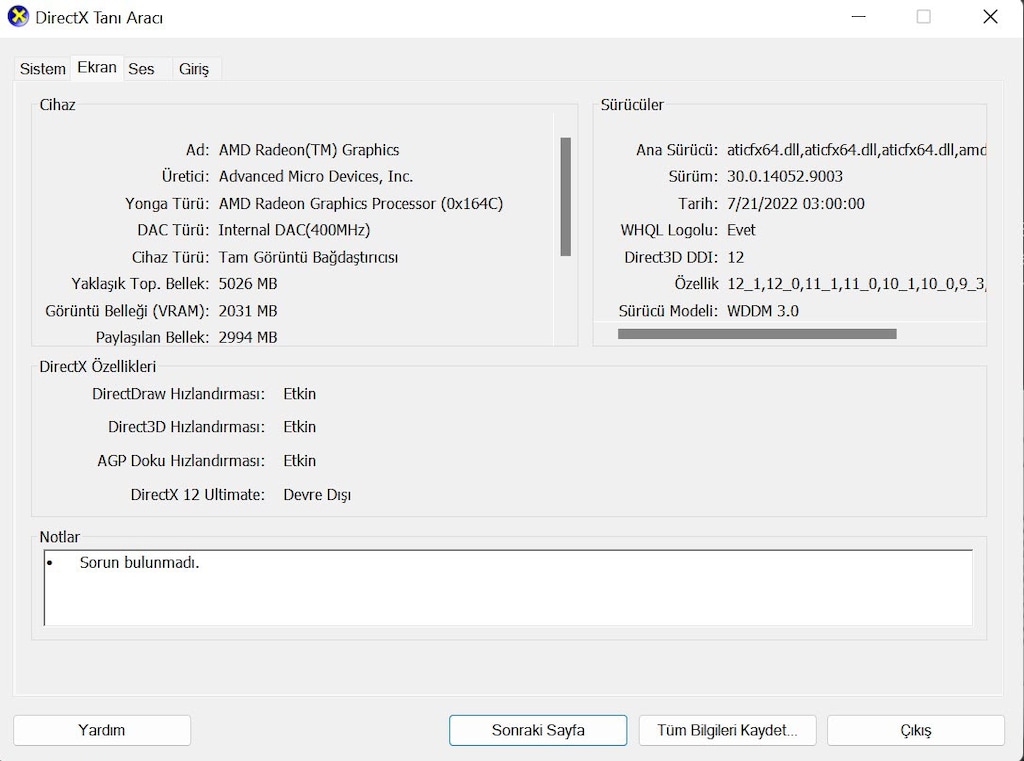The height and width of the screenshot is (761, 1024).
Task: Click 'Sorun bulunmadı.' note text
Action: tap(139, 562)
